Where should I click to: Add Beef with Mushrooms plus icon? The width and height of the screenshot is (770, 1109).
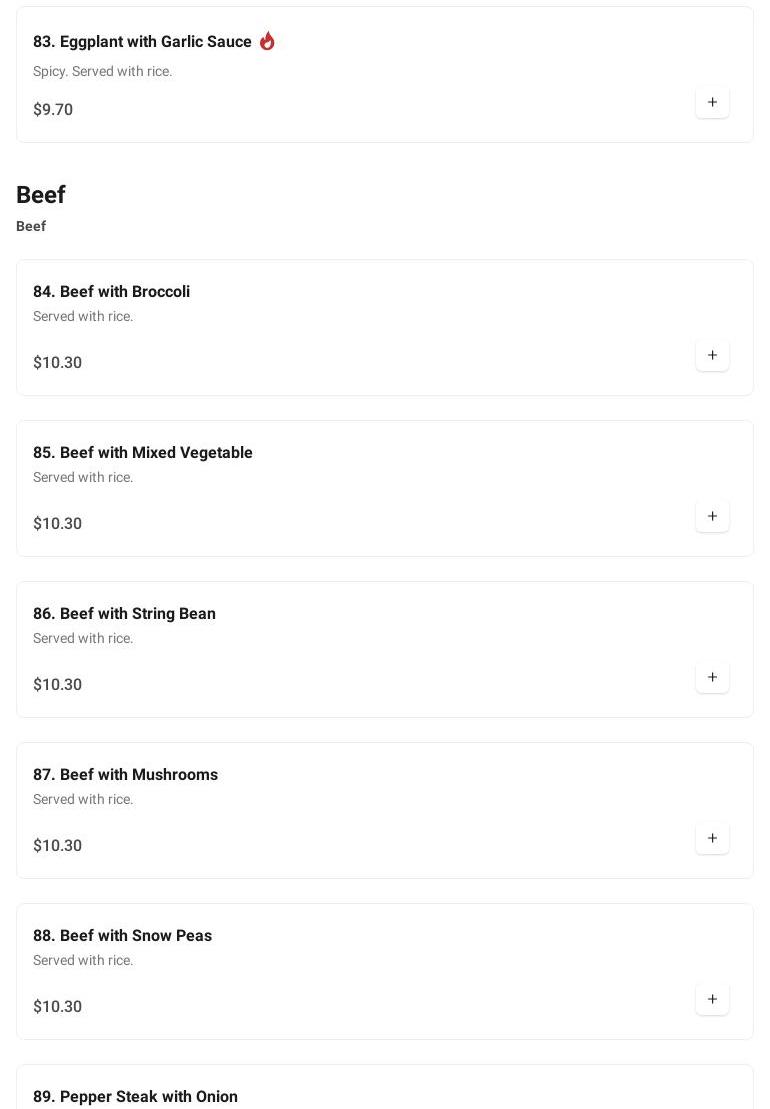pos(712,838)
